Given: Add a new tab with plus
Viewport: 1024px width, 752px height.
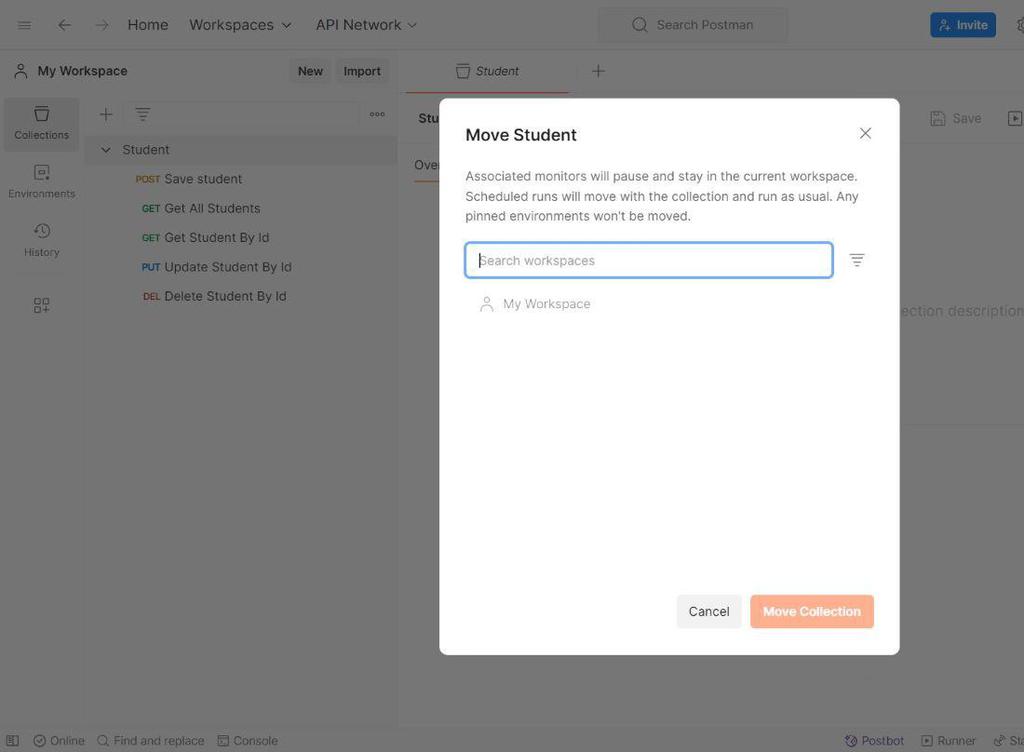Looking at the screenshot, I should (x=598, y=71).
